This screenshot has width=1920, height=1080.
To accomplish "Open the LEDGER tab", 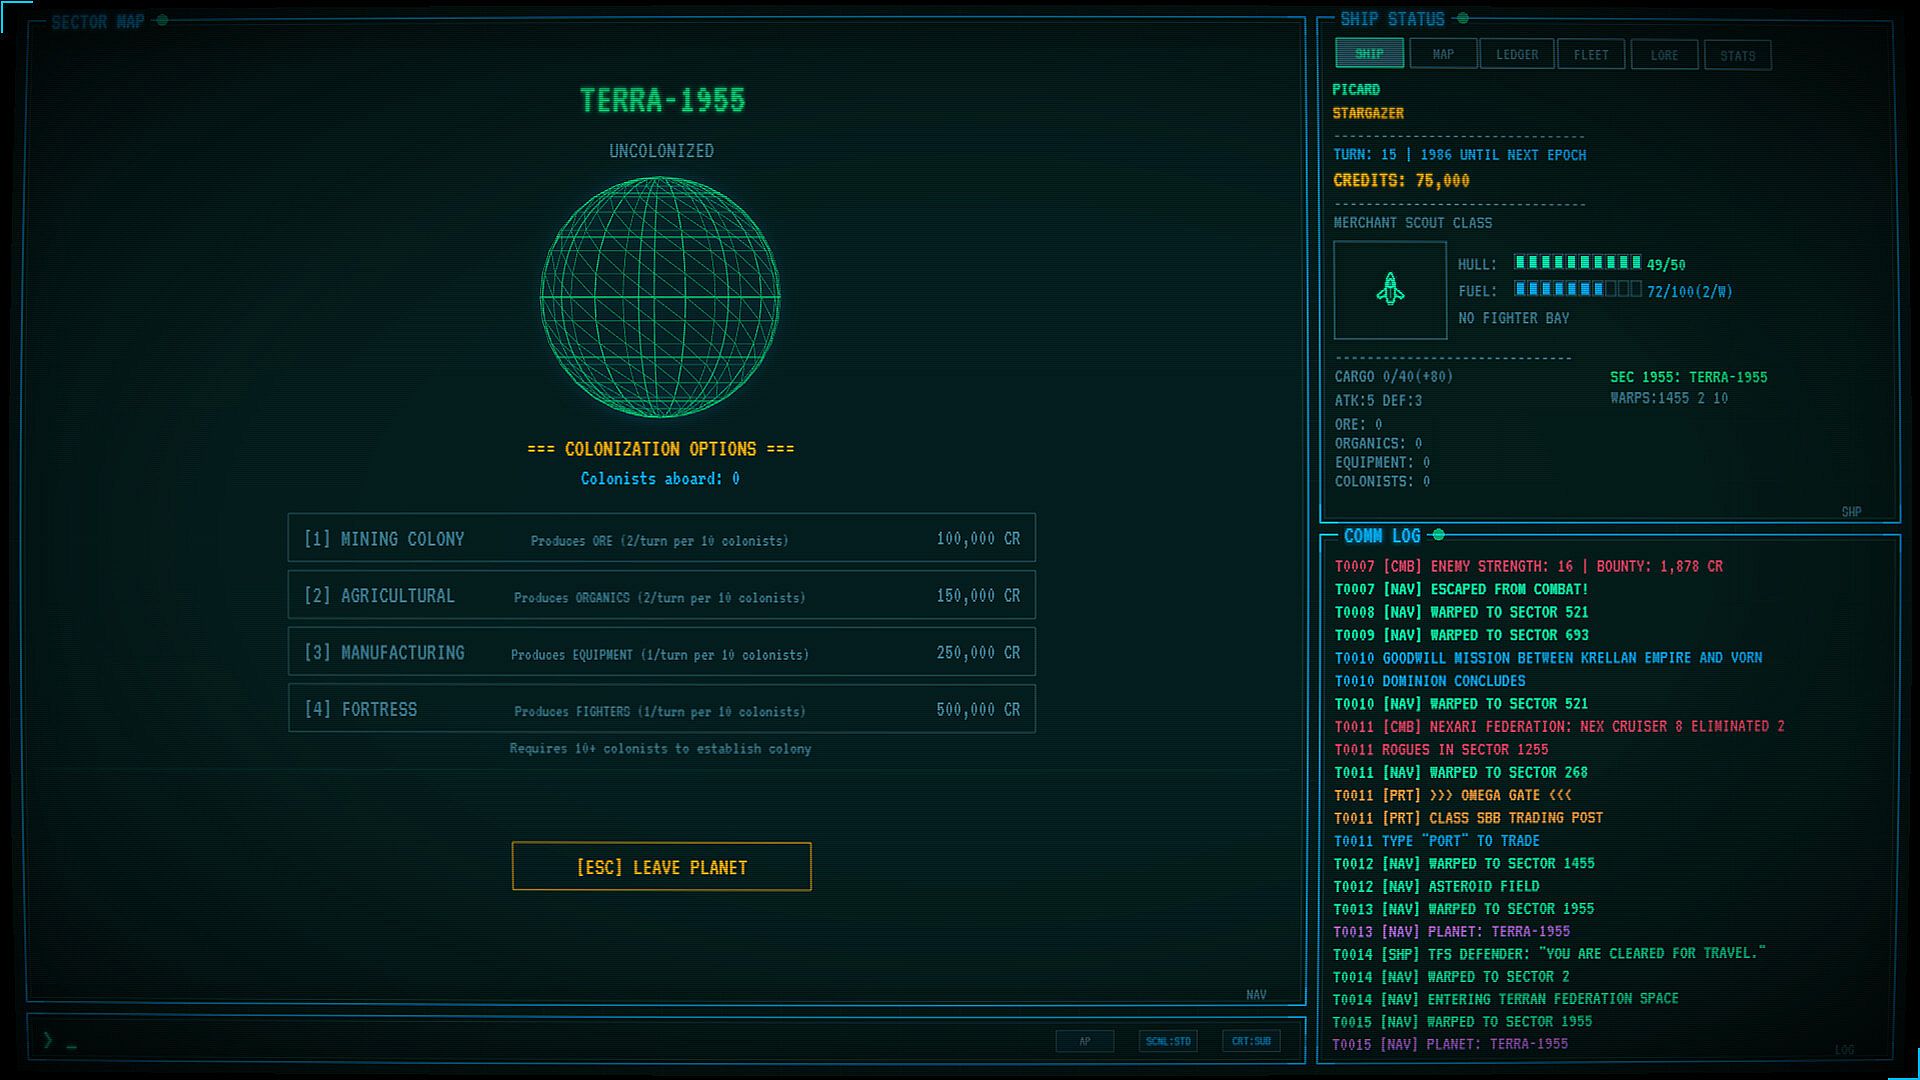I will pos(1517,54).
